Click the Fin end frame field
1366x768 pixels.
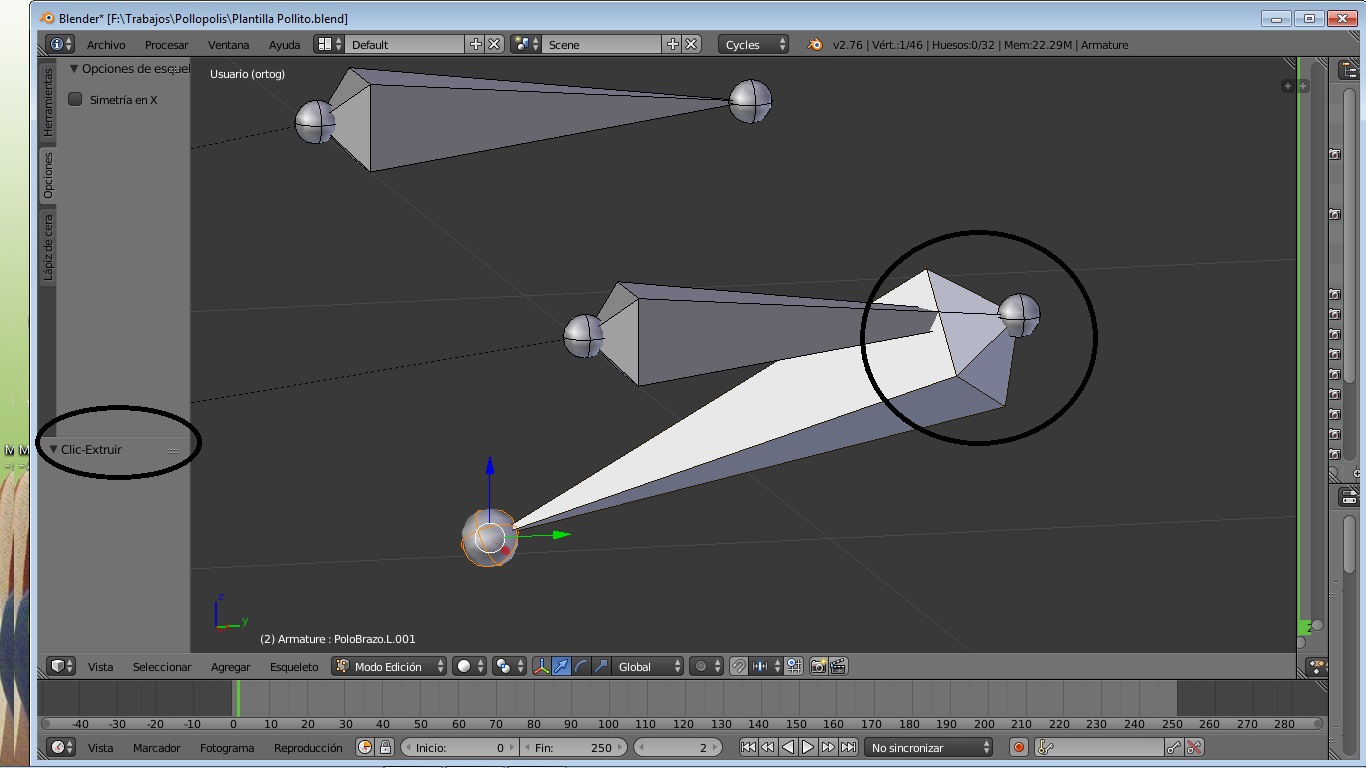coord(573,747)
